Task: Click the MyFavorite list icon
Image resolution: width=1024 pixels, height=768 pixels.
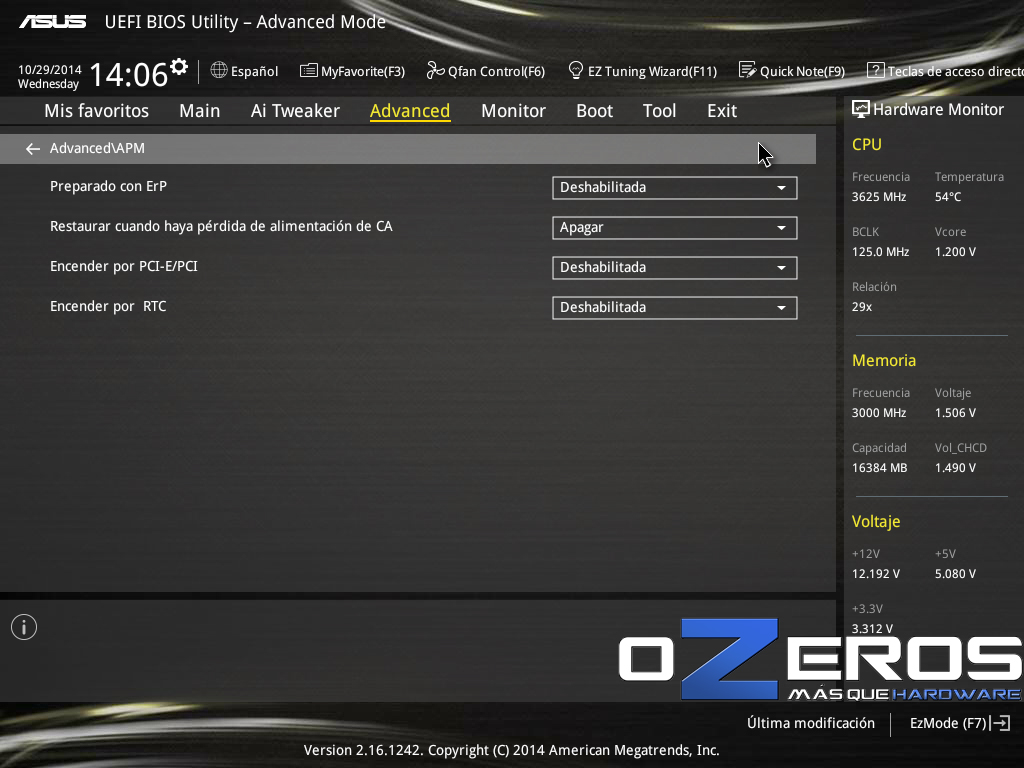Action: point(308,71)
